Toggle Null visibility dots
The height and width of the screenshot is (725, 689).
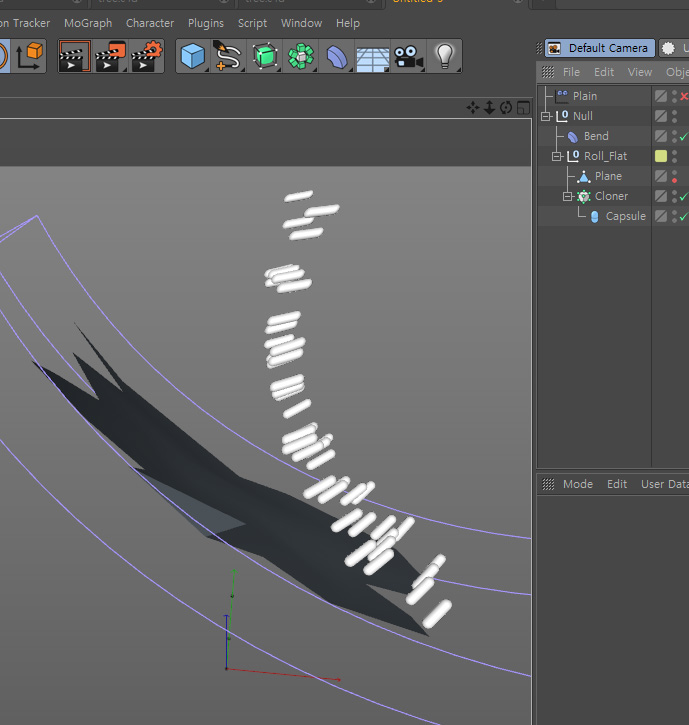tap(675, 116)
